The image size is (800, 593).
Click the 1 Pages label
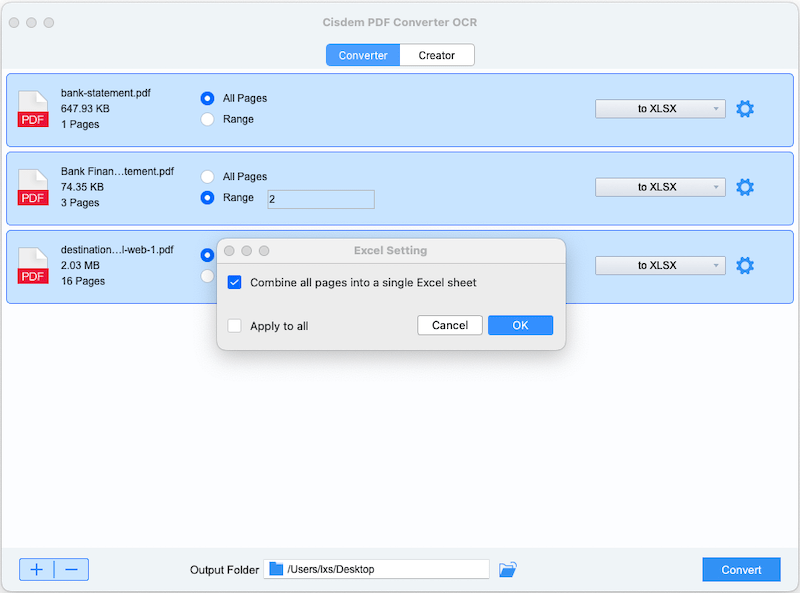[x=80, y=125]
